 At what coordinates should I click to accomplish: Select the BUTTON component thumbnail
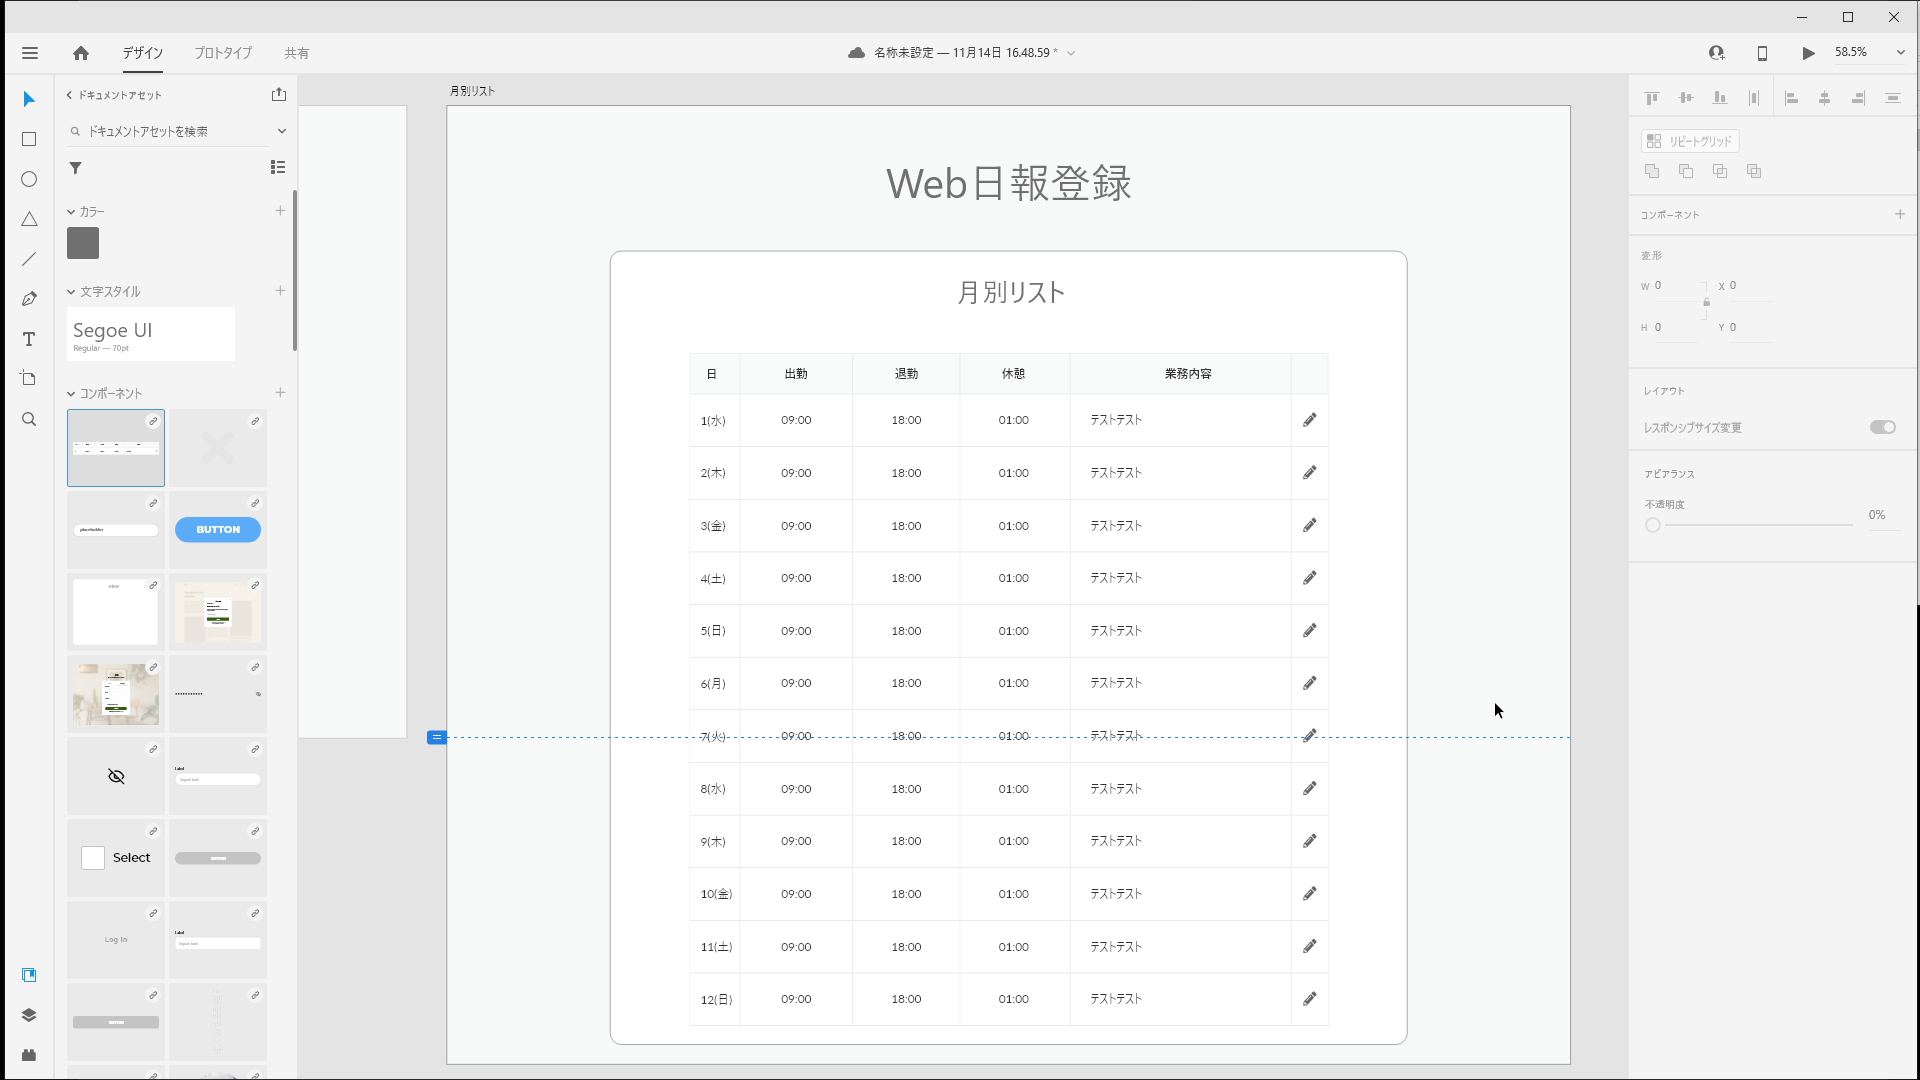coord(218,530)
